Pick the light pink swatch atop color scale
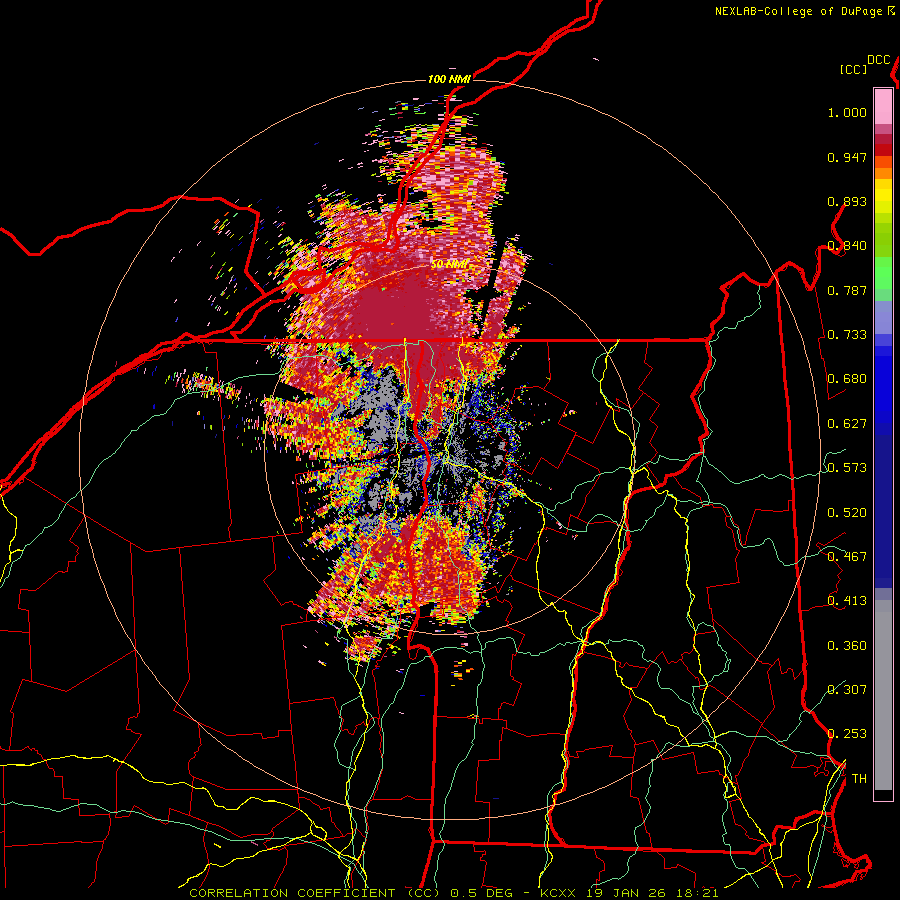900x900 pixels. coord(883,106)
